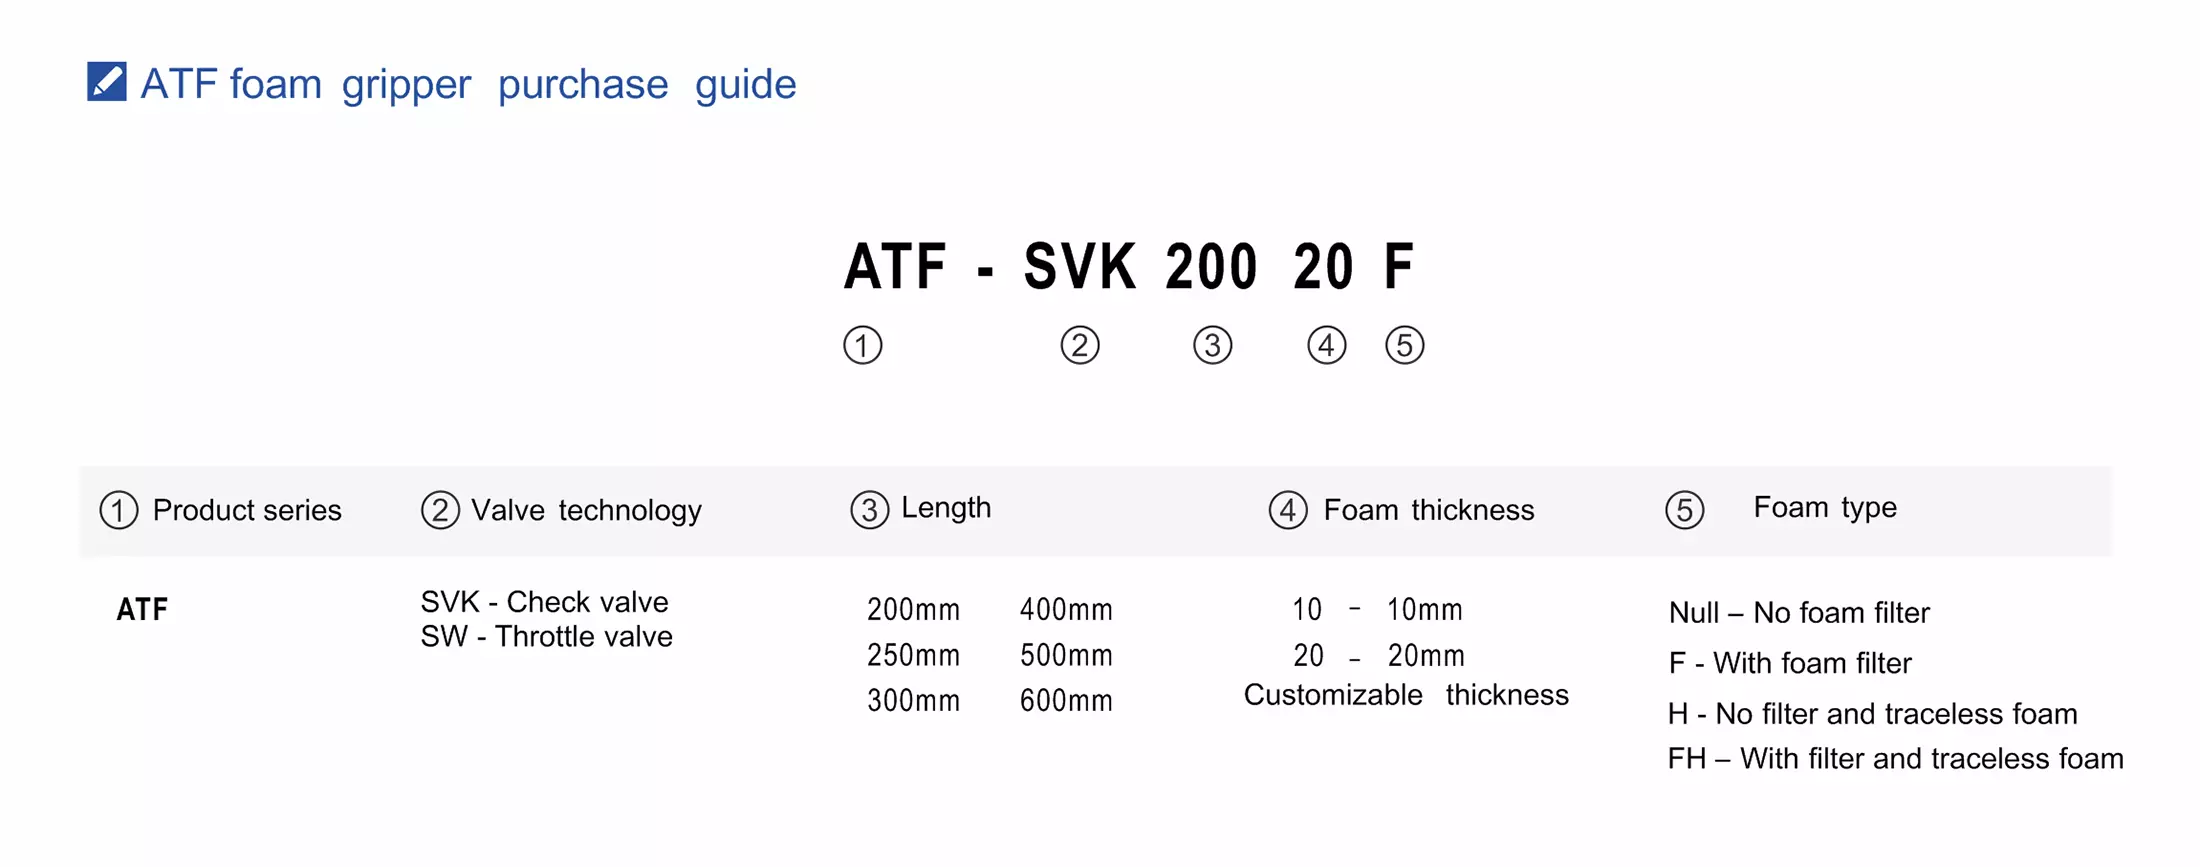Click the circled 1 next to Product series
This screenshot has height=867, width=2200.
pos(119,510)
